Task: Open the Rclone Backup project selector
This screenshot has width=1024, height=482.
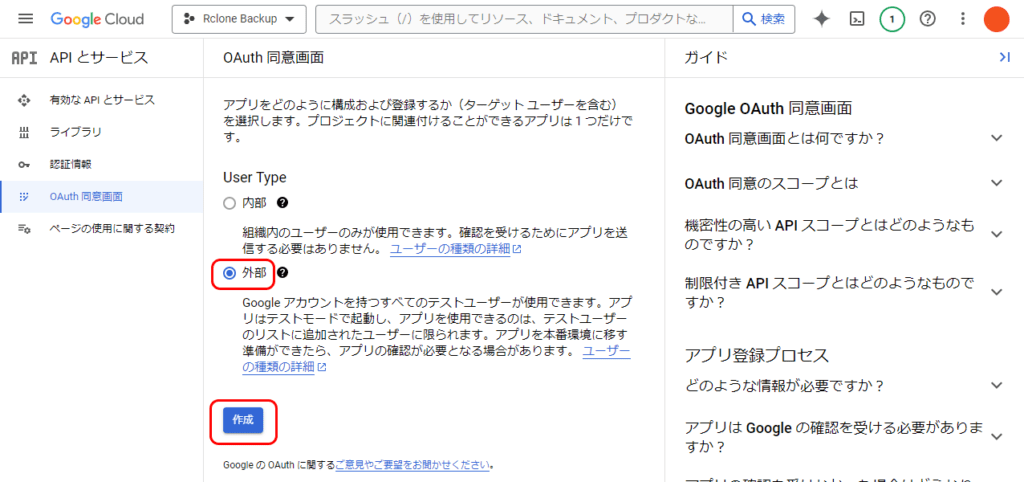Action: (239, 19)
